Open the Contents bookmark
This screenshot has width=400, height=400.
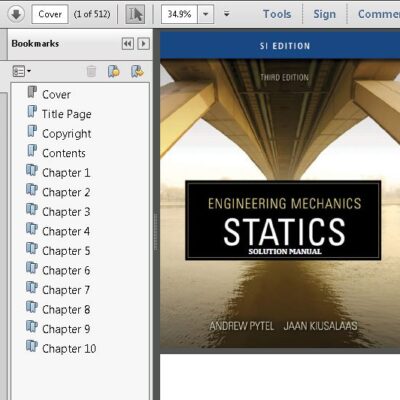tap(64, 153)
